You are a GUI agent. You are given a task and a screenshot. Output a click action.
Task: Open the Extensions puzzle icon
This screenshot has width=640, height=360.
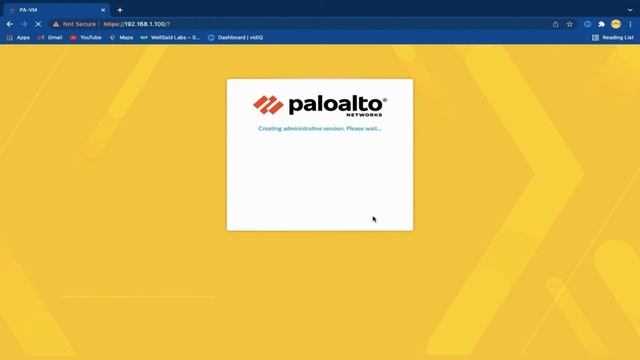coord(601,24)
